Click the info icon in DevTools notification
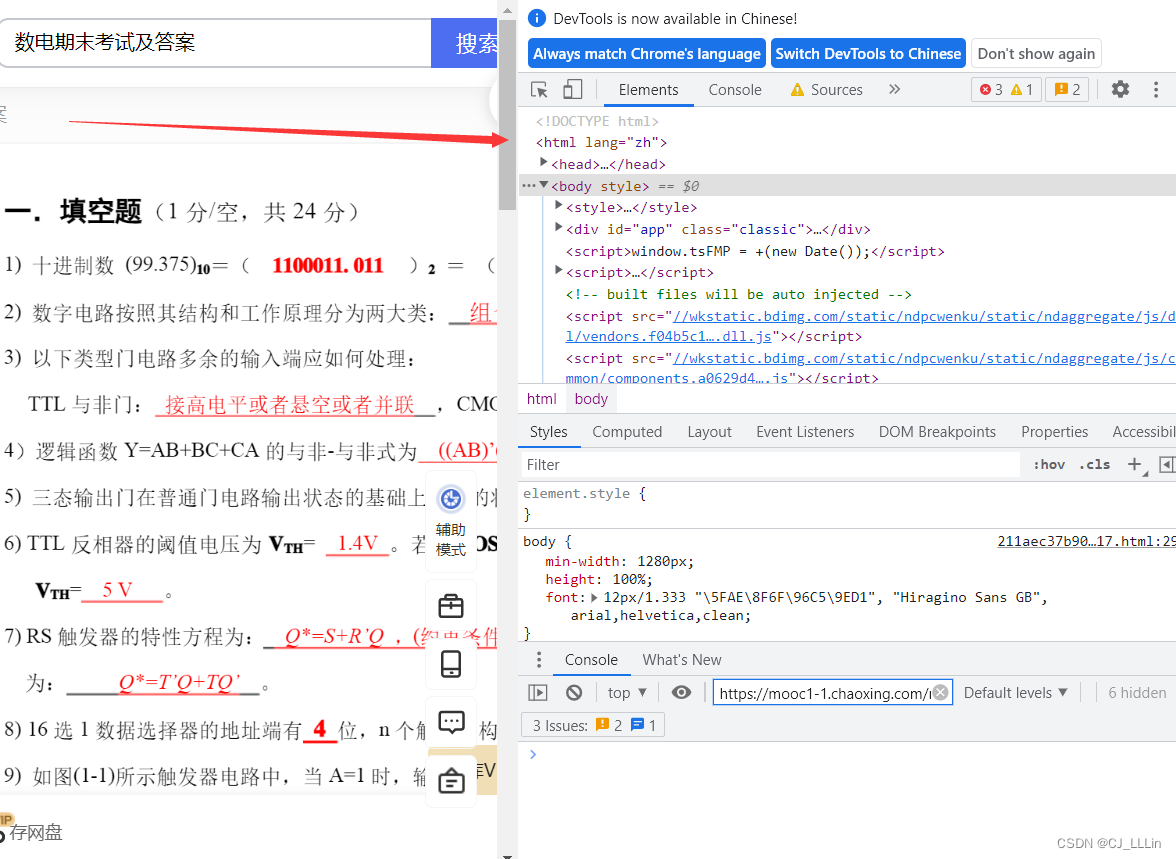Viewport: 1176px width, 859px height. point(536,18)
